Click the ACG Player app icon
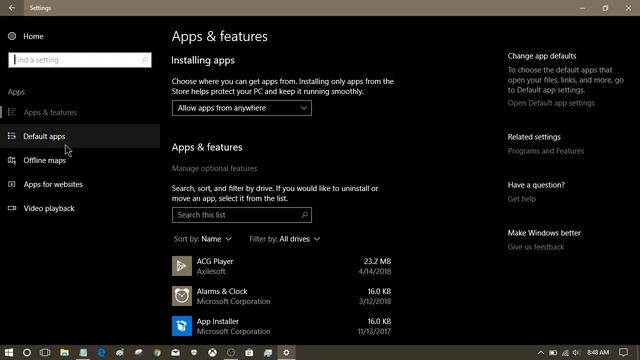This screenshot has width=640, height=360. (182, 266)
